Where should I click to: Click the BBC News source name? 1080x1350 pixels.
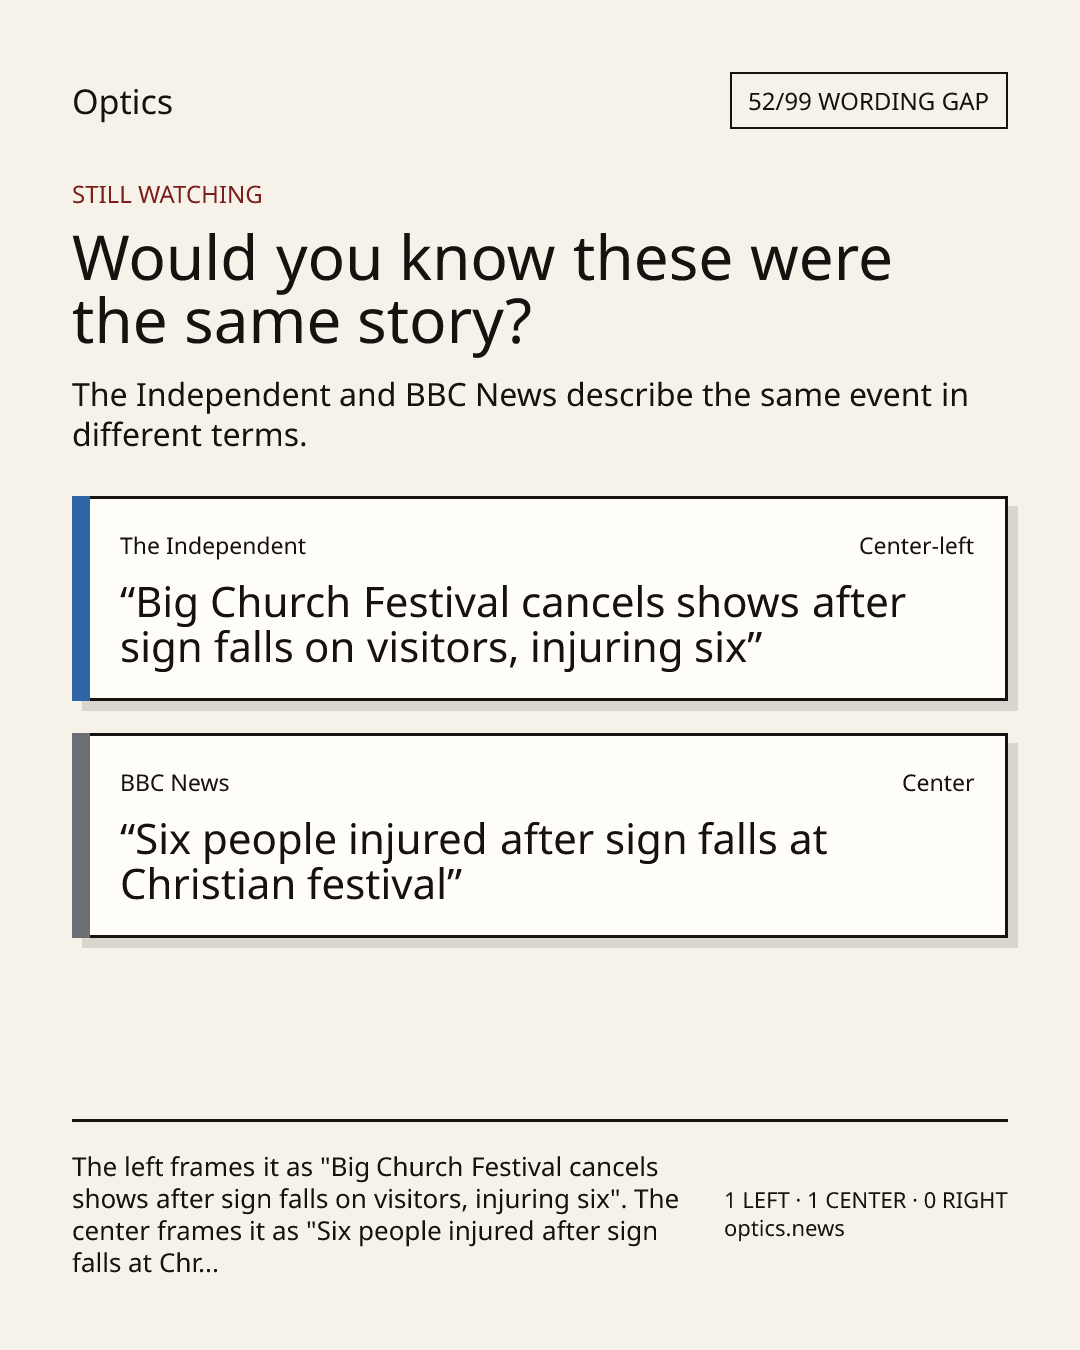click(175, 783)
